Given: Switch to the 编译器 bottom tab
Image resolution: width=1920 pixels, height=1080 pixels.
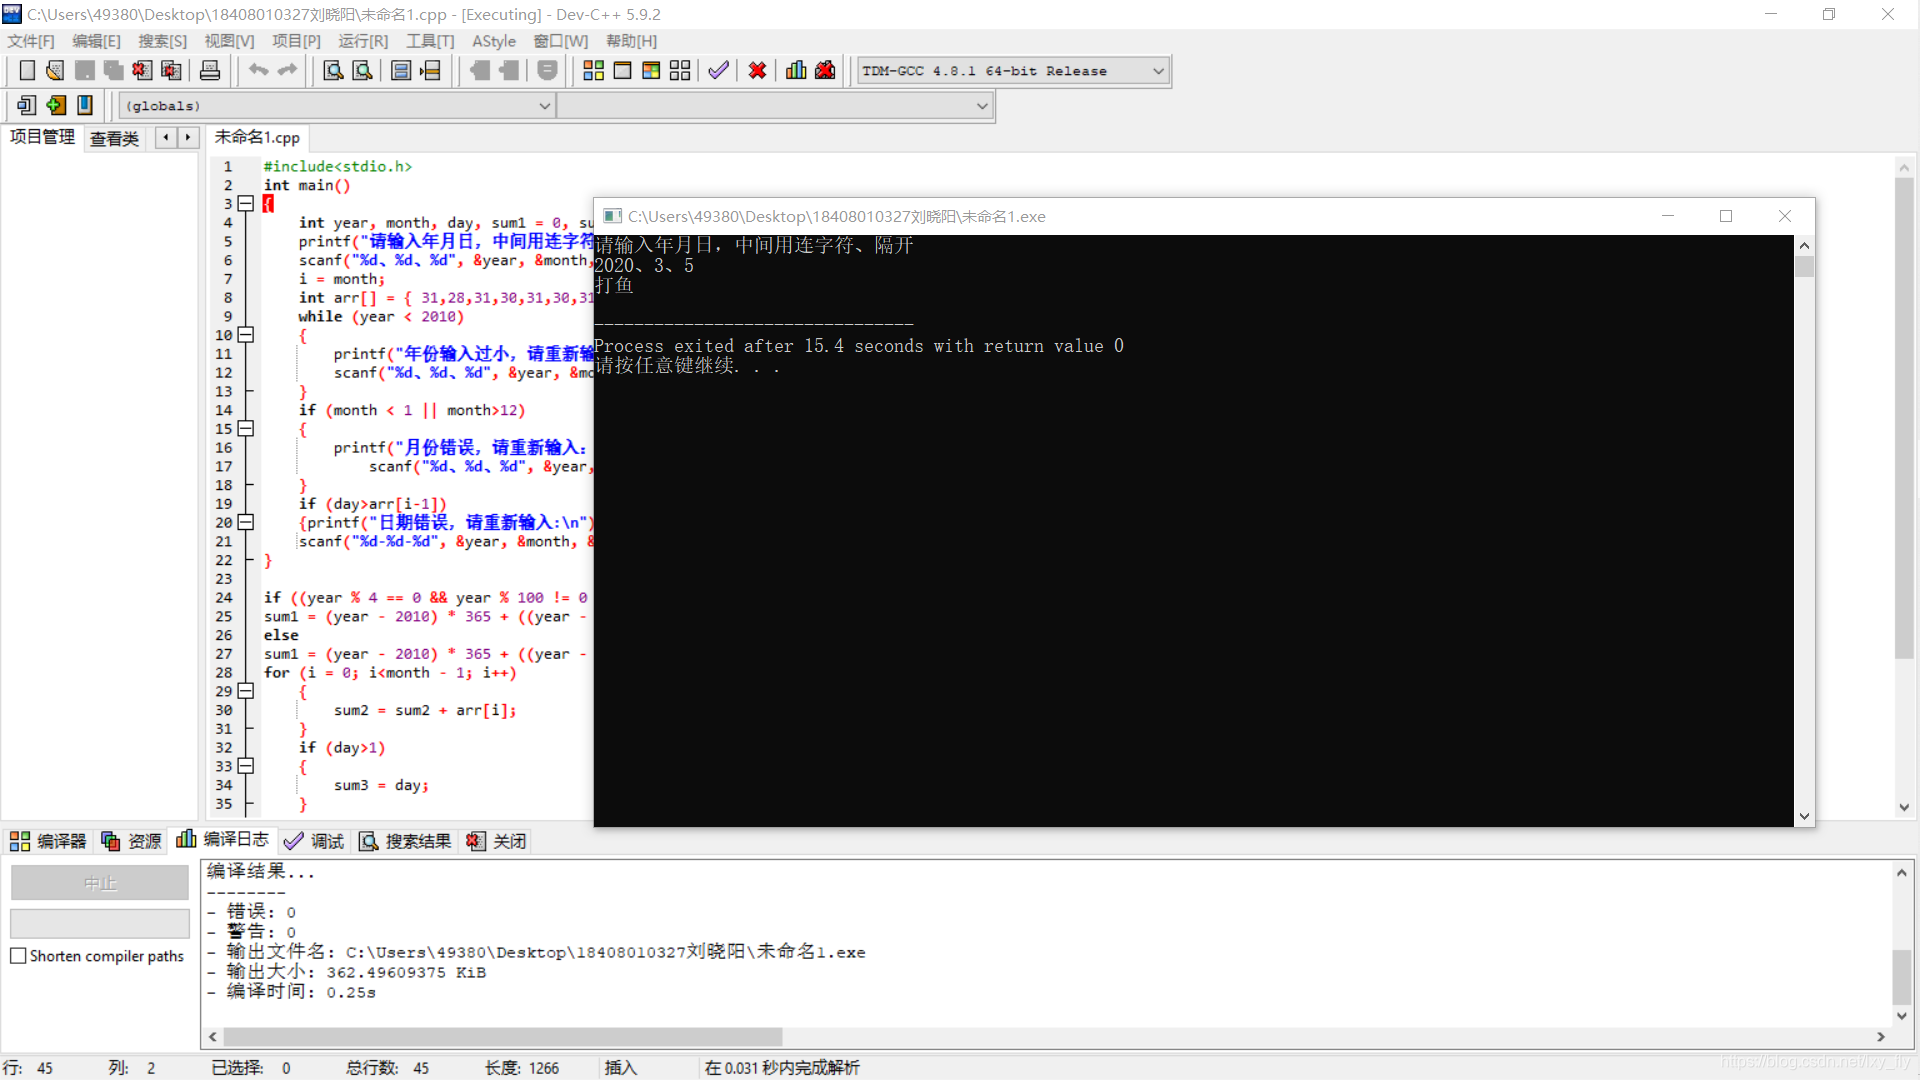Looking at the screenshot, I should (x=48, y=841).
